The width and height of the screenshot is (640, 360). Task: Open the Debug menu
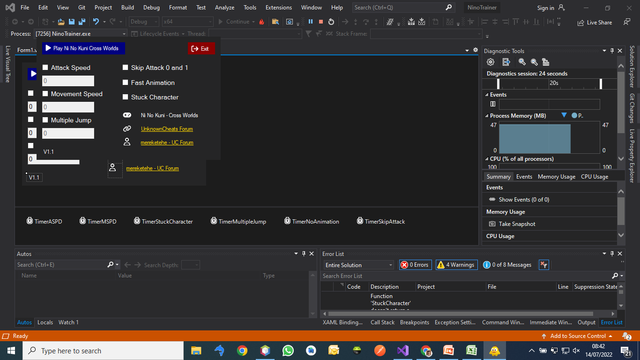[151, 7]
